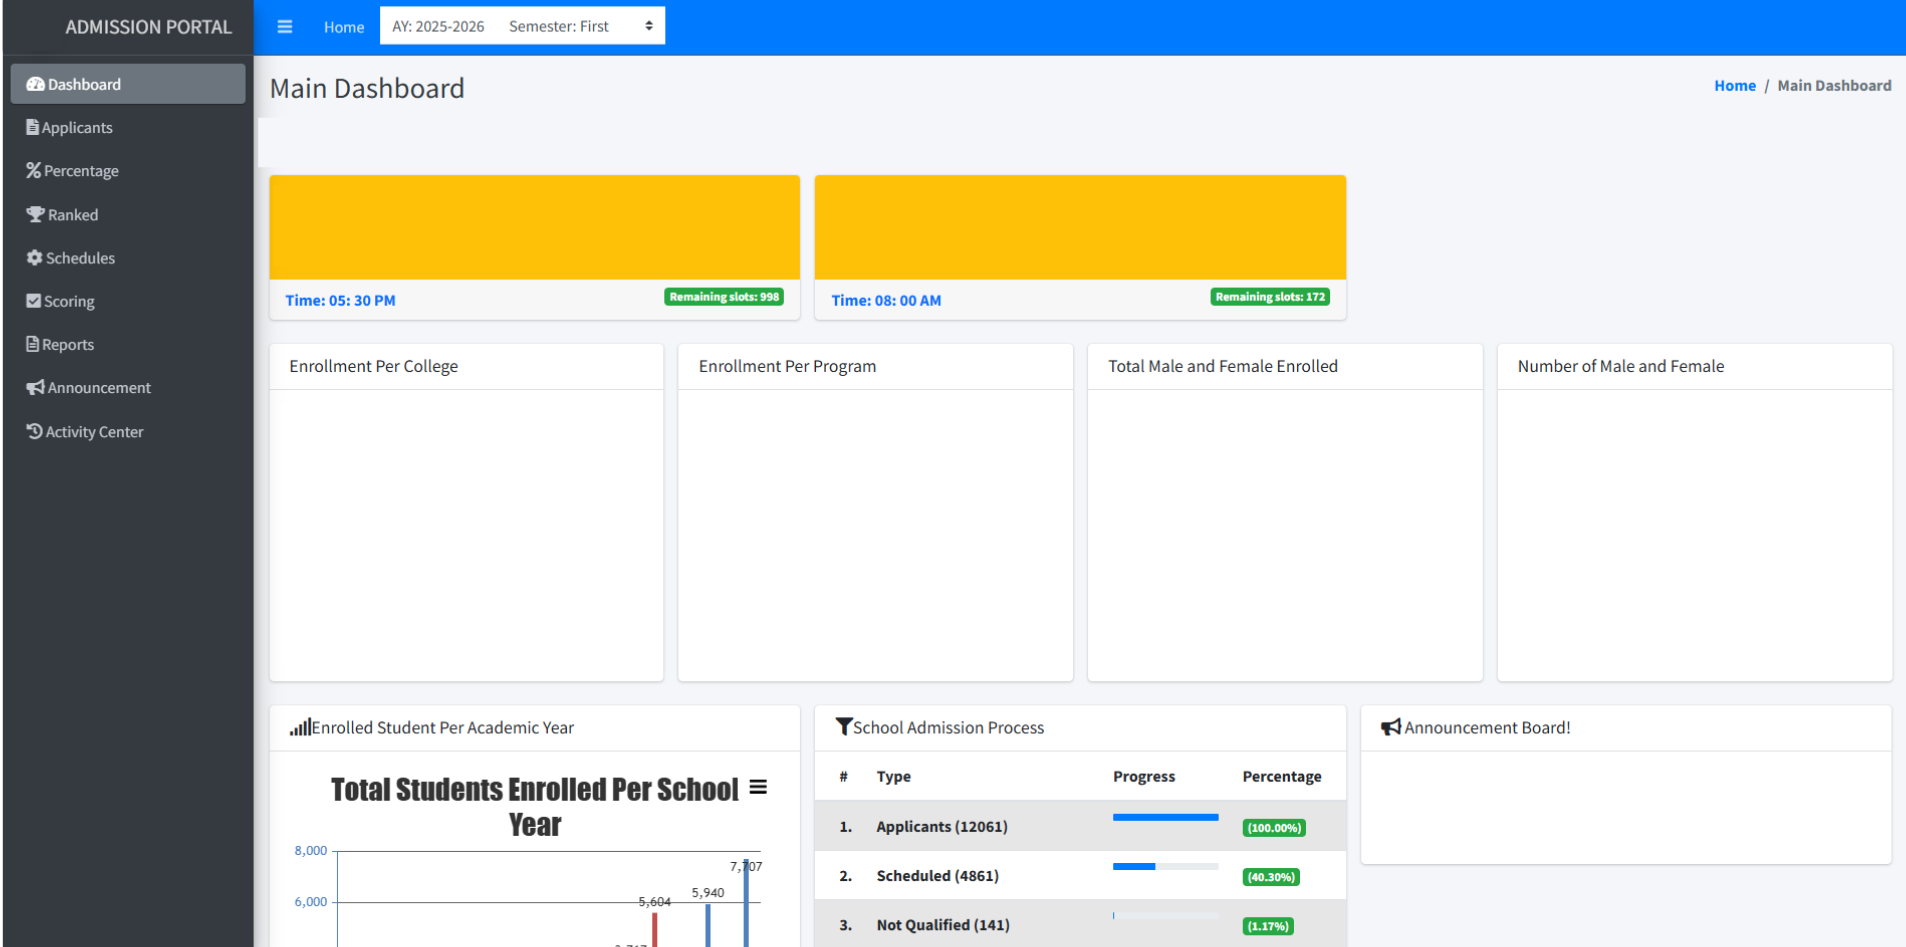Open the Reports menu item
The width and height of the screenshot is (1906, 947).
click(68, 345)
